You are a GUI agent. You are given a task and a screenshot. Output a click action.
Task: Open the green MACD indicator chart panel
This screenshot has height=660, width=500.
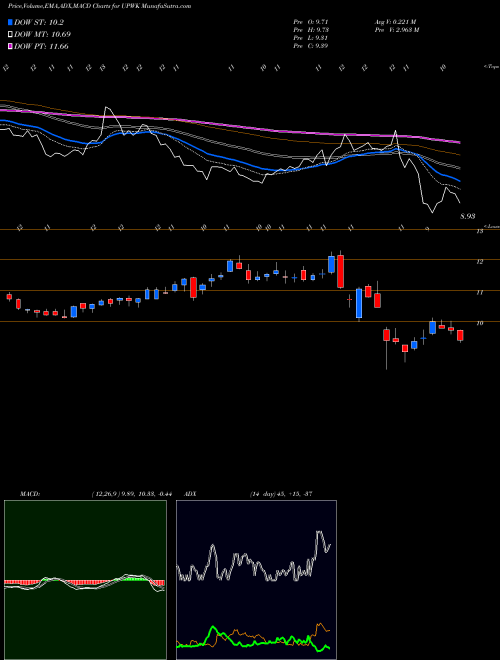click(x=85, y=580)
